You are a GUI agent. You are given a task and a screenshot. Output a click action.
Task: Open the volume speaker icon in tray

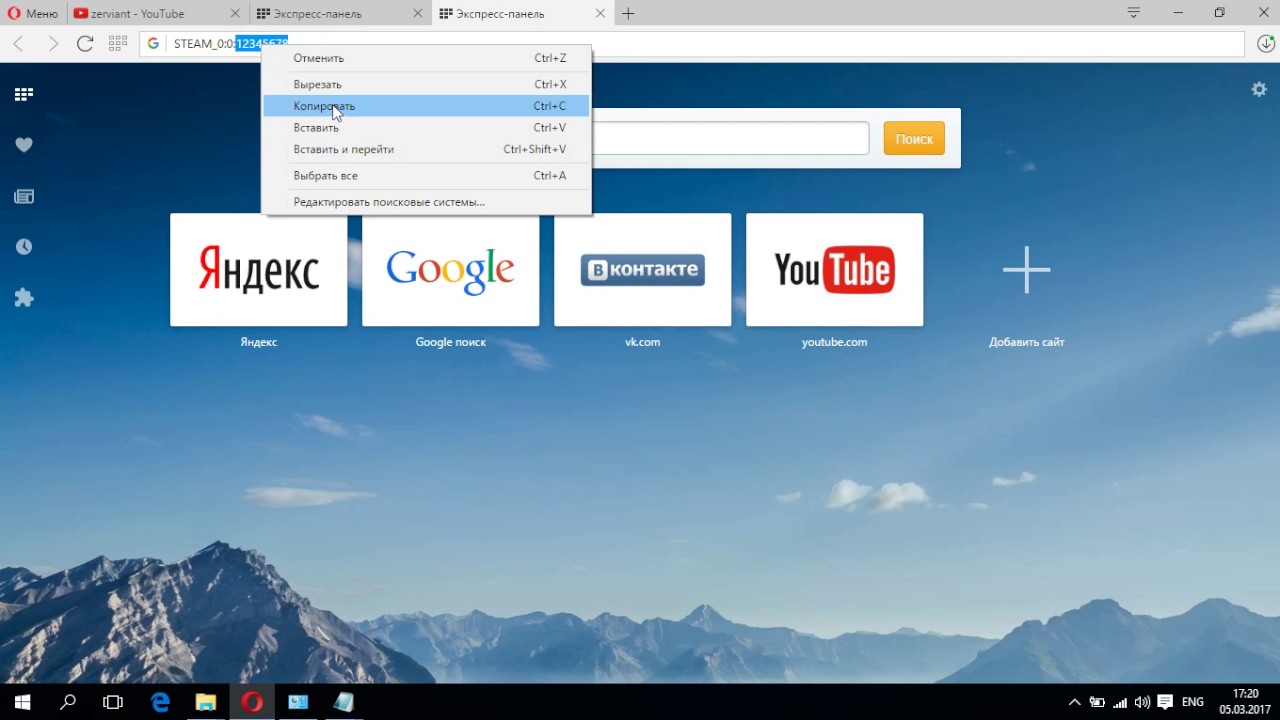(x=1142, y=702)
